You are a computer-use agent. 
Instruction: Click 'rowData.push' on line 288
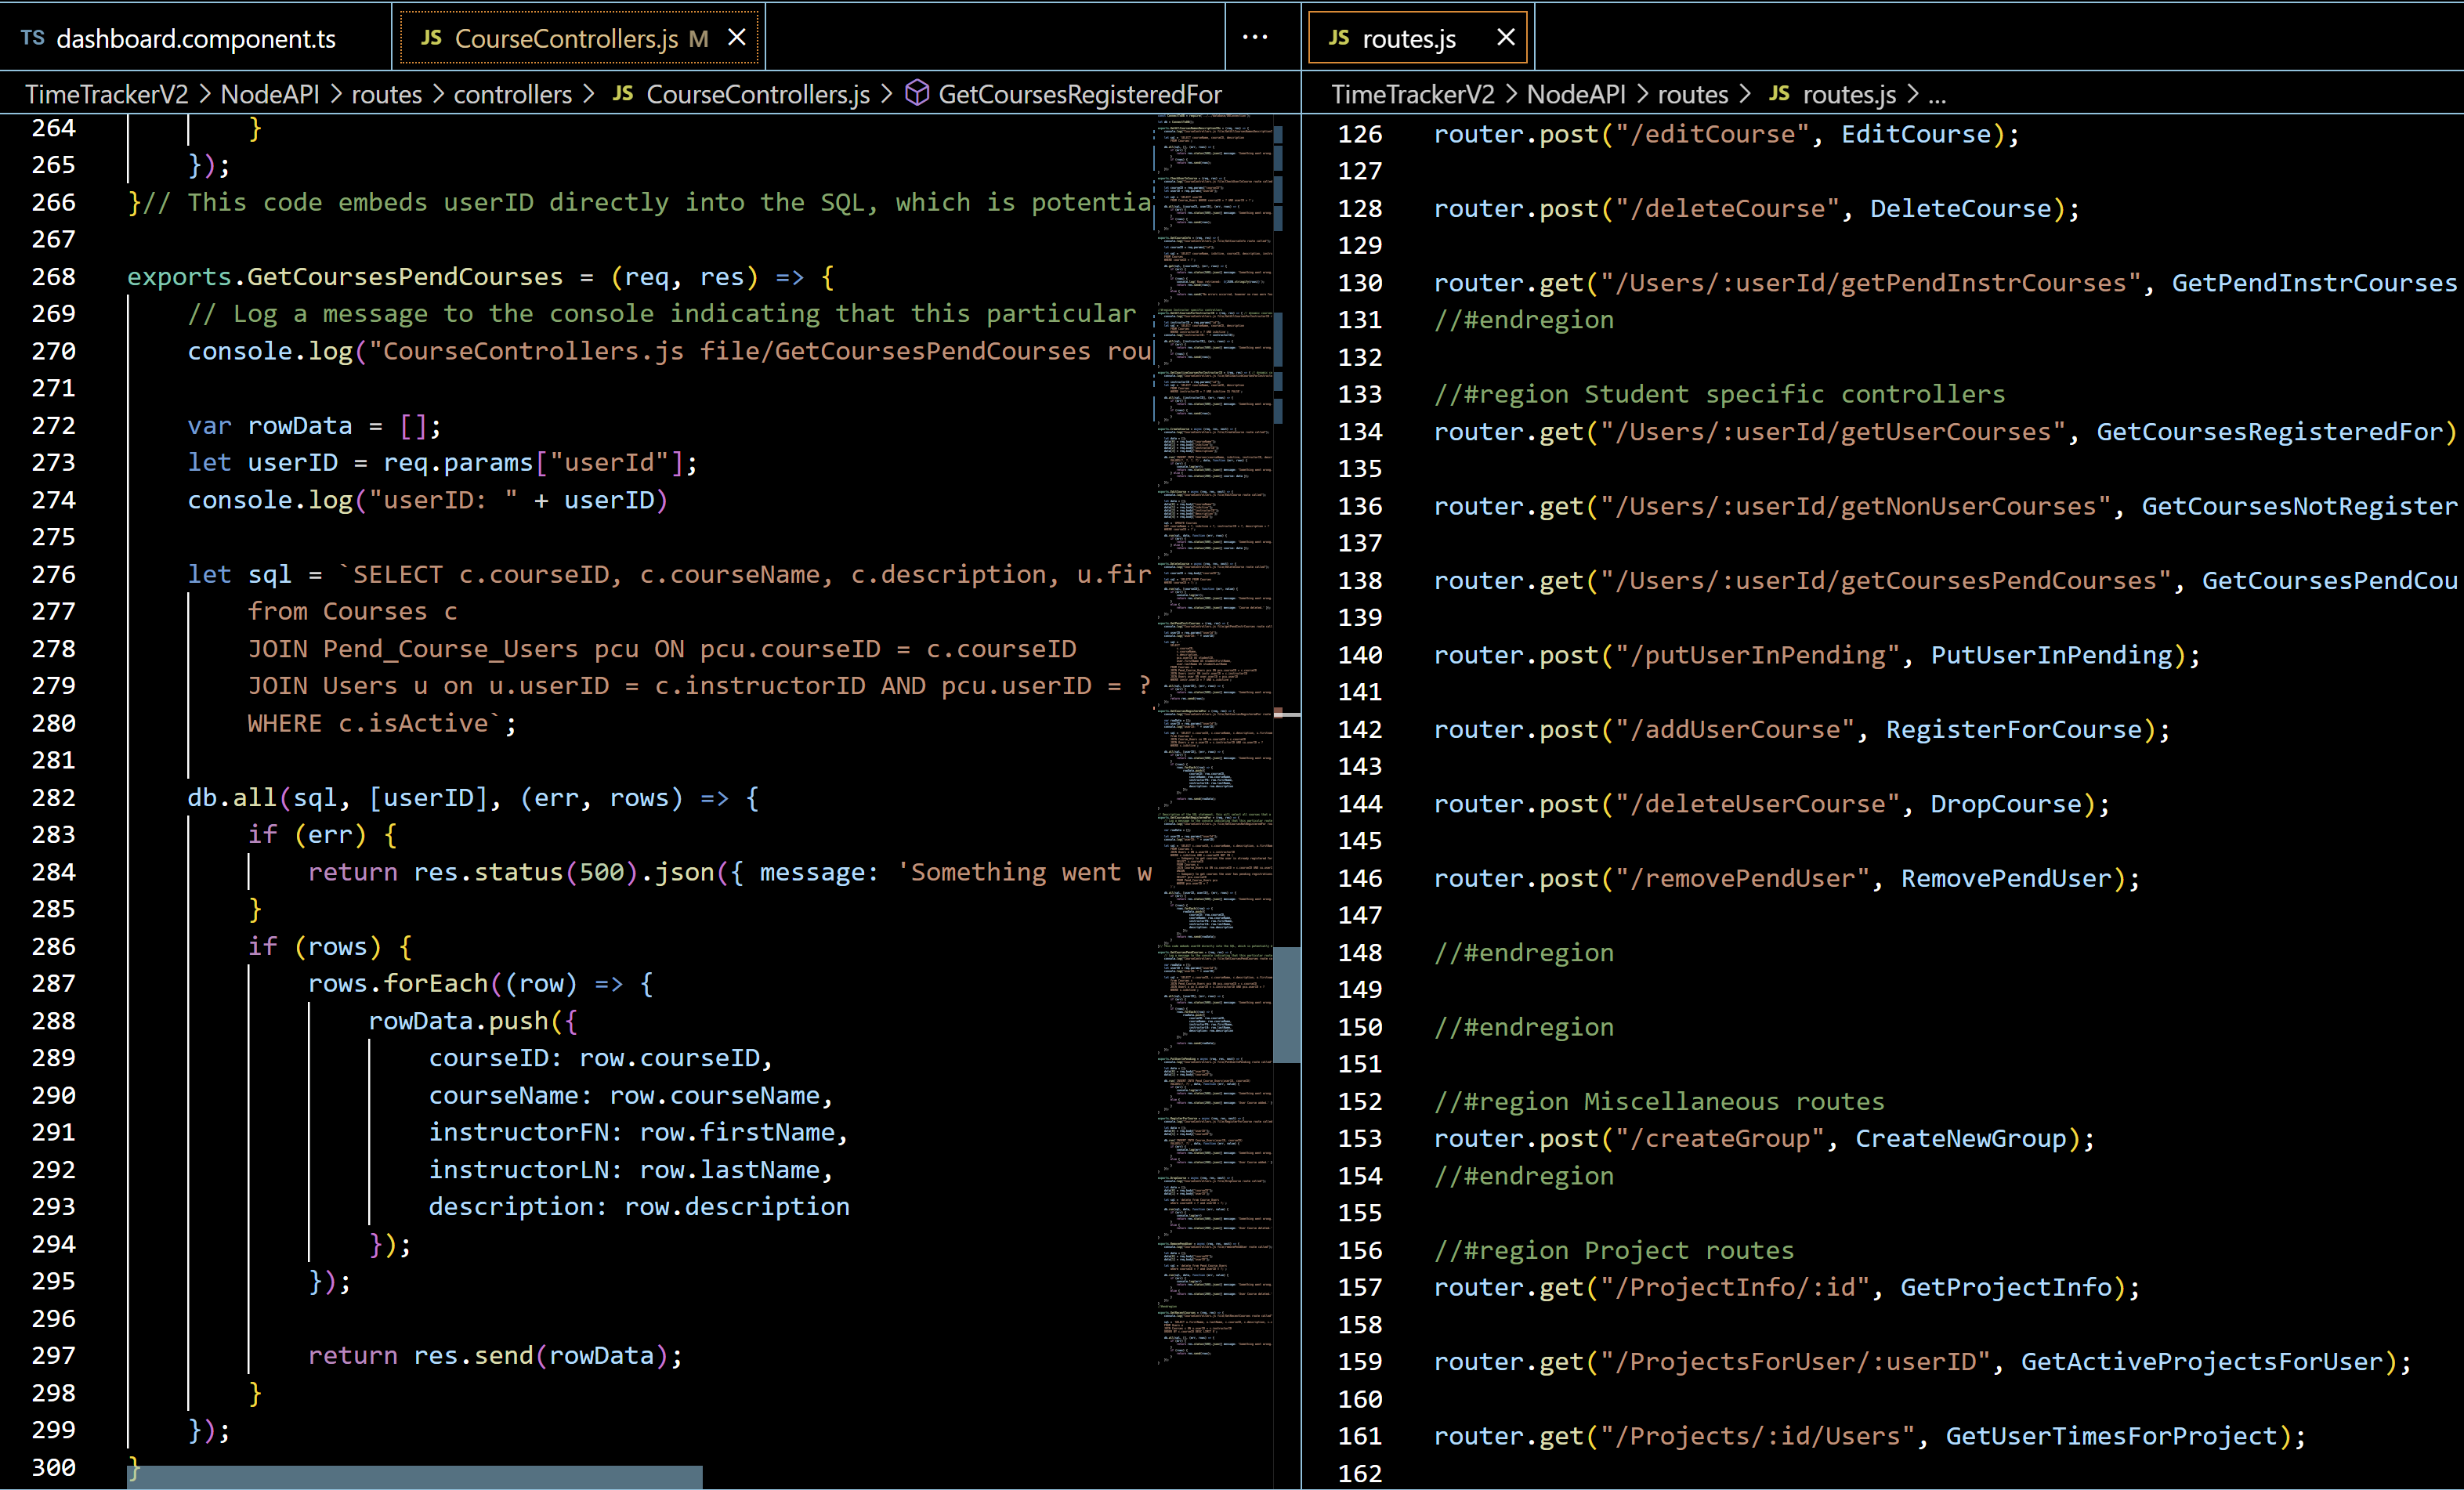[x=458, y=1021]
